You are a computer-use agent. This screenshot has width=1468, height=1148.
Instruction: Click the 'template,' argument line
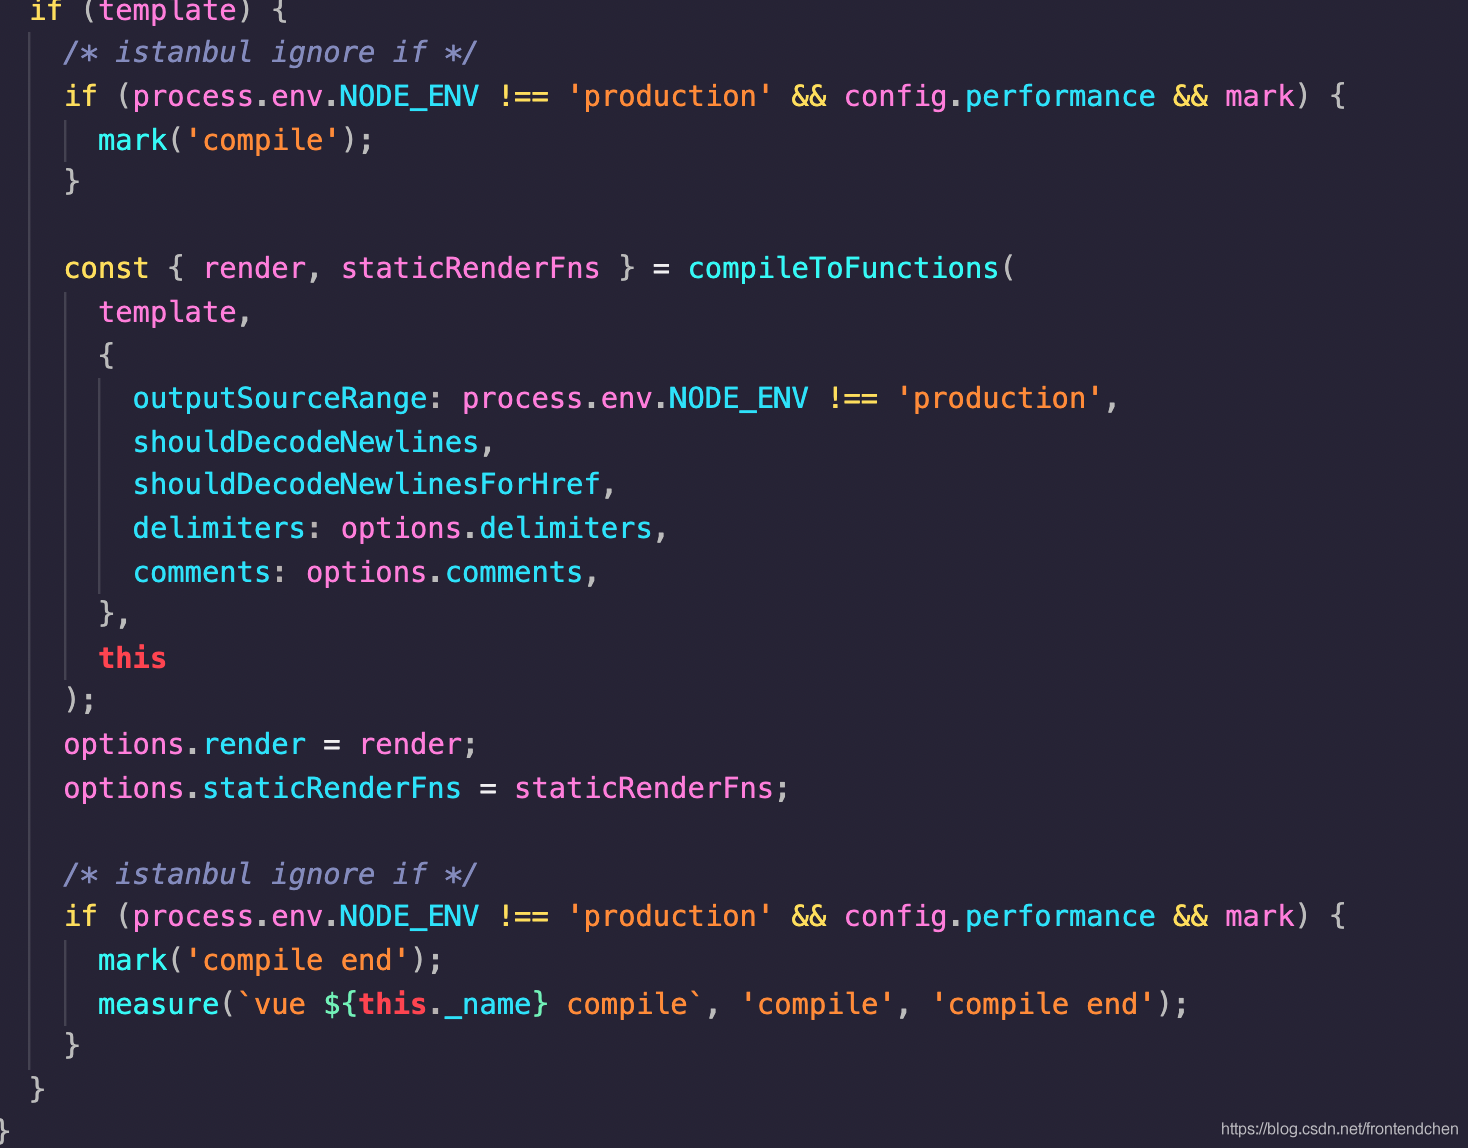tap(174, 312)
